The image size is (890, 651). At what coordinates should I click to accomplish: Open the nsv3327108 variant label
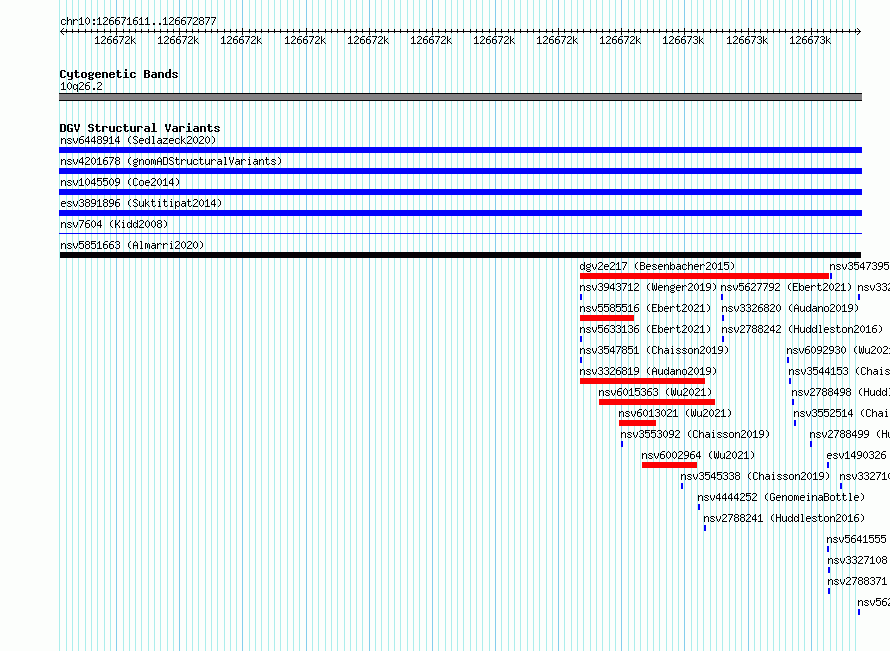[857, 560]
